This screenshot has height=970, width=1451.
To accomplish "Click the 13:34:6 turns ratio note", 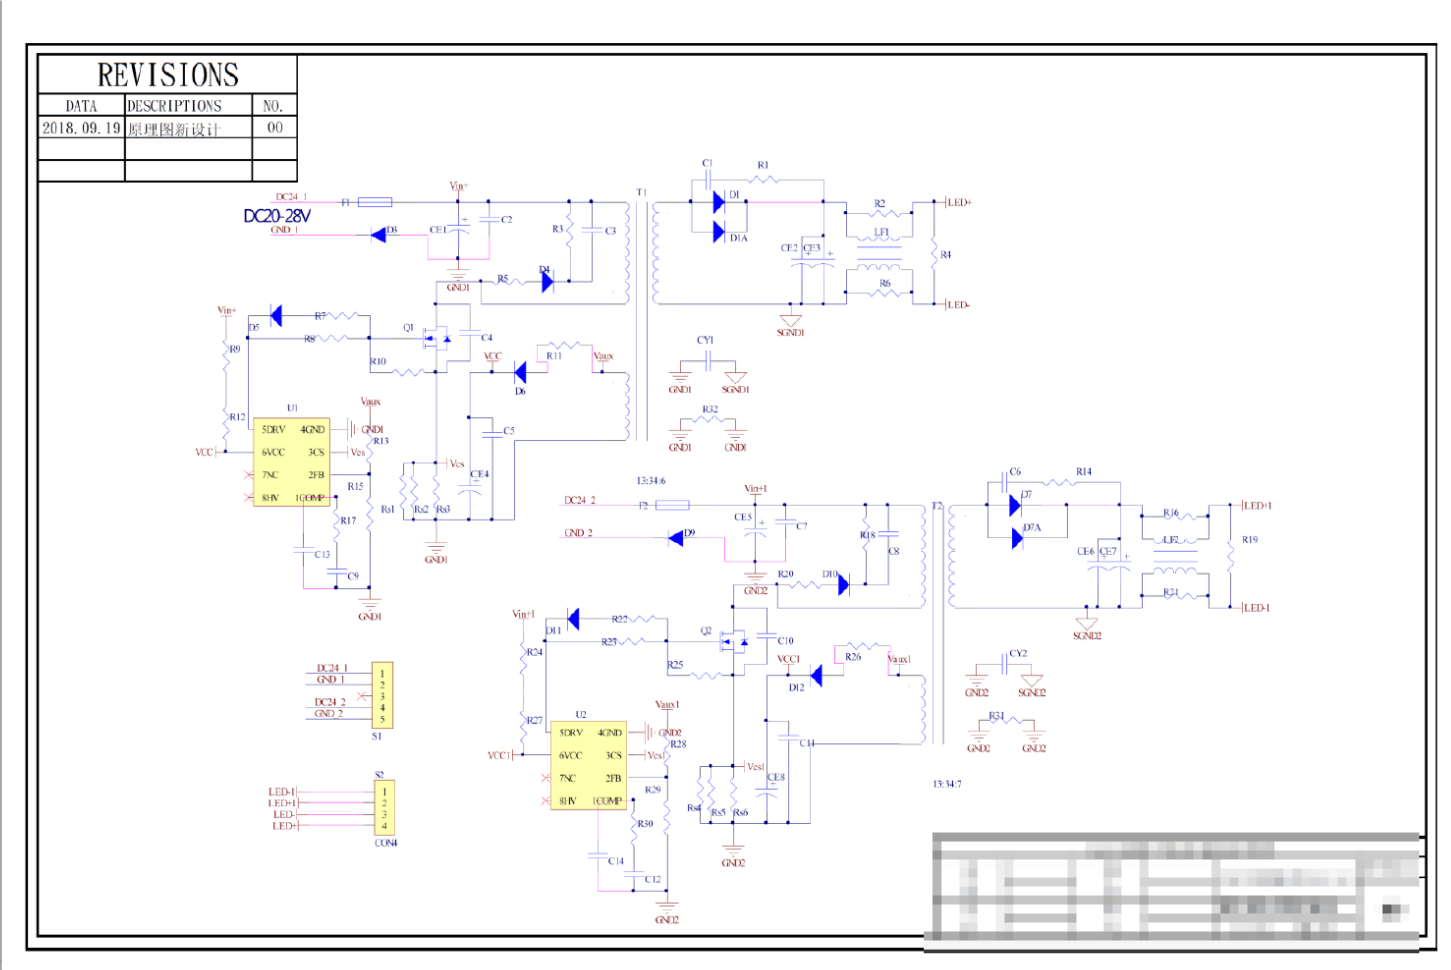I will pyautogui.click(x=650, y=481).
